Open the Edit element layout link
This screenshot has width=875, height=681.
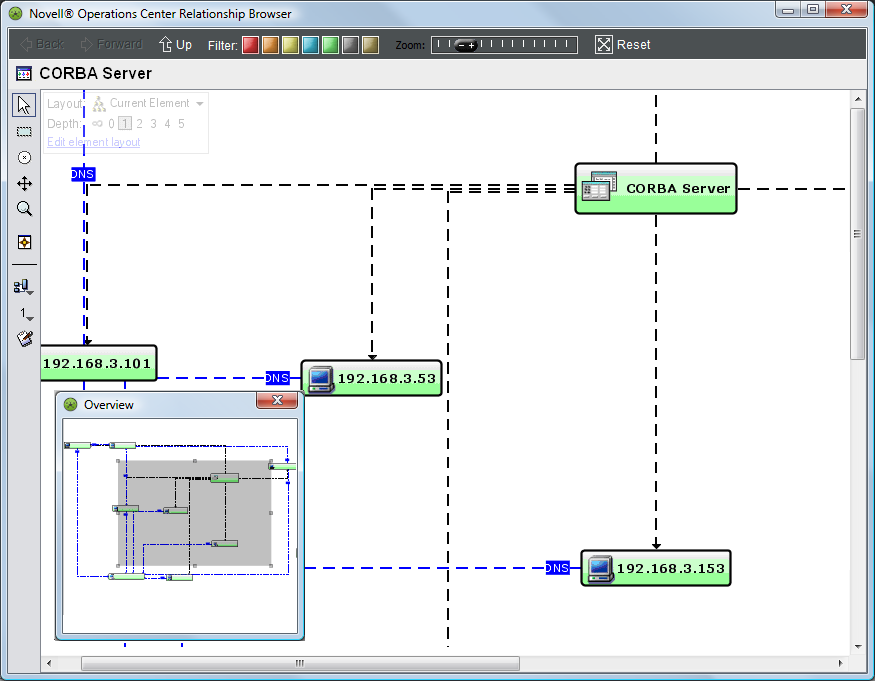pyautogui.click(x=94, y=142)
